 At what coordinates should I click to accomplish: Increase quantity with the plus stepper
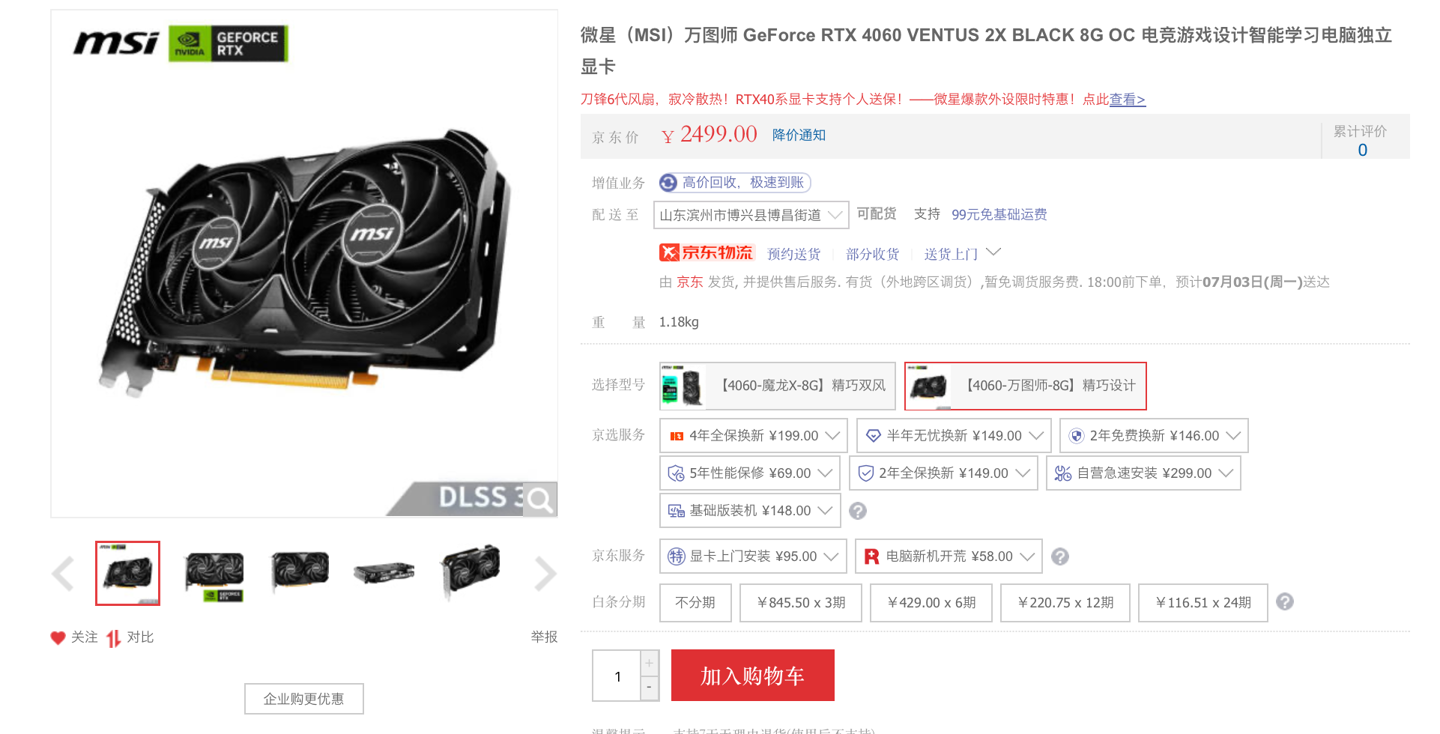pyautogui.click(x=649, y=662)
